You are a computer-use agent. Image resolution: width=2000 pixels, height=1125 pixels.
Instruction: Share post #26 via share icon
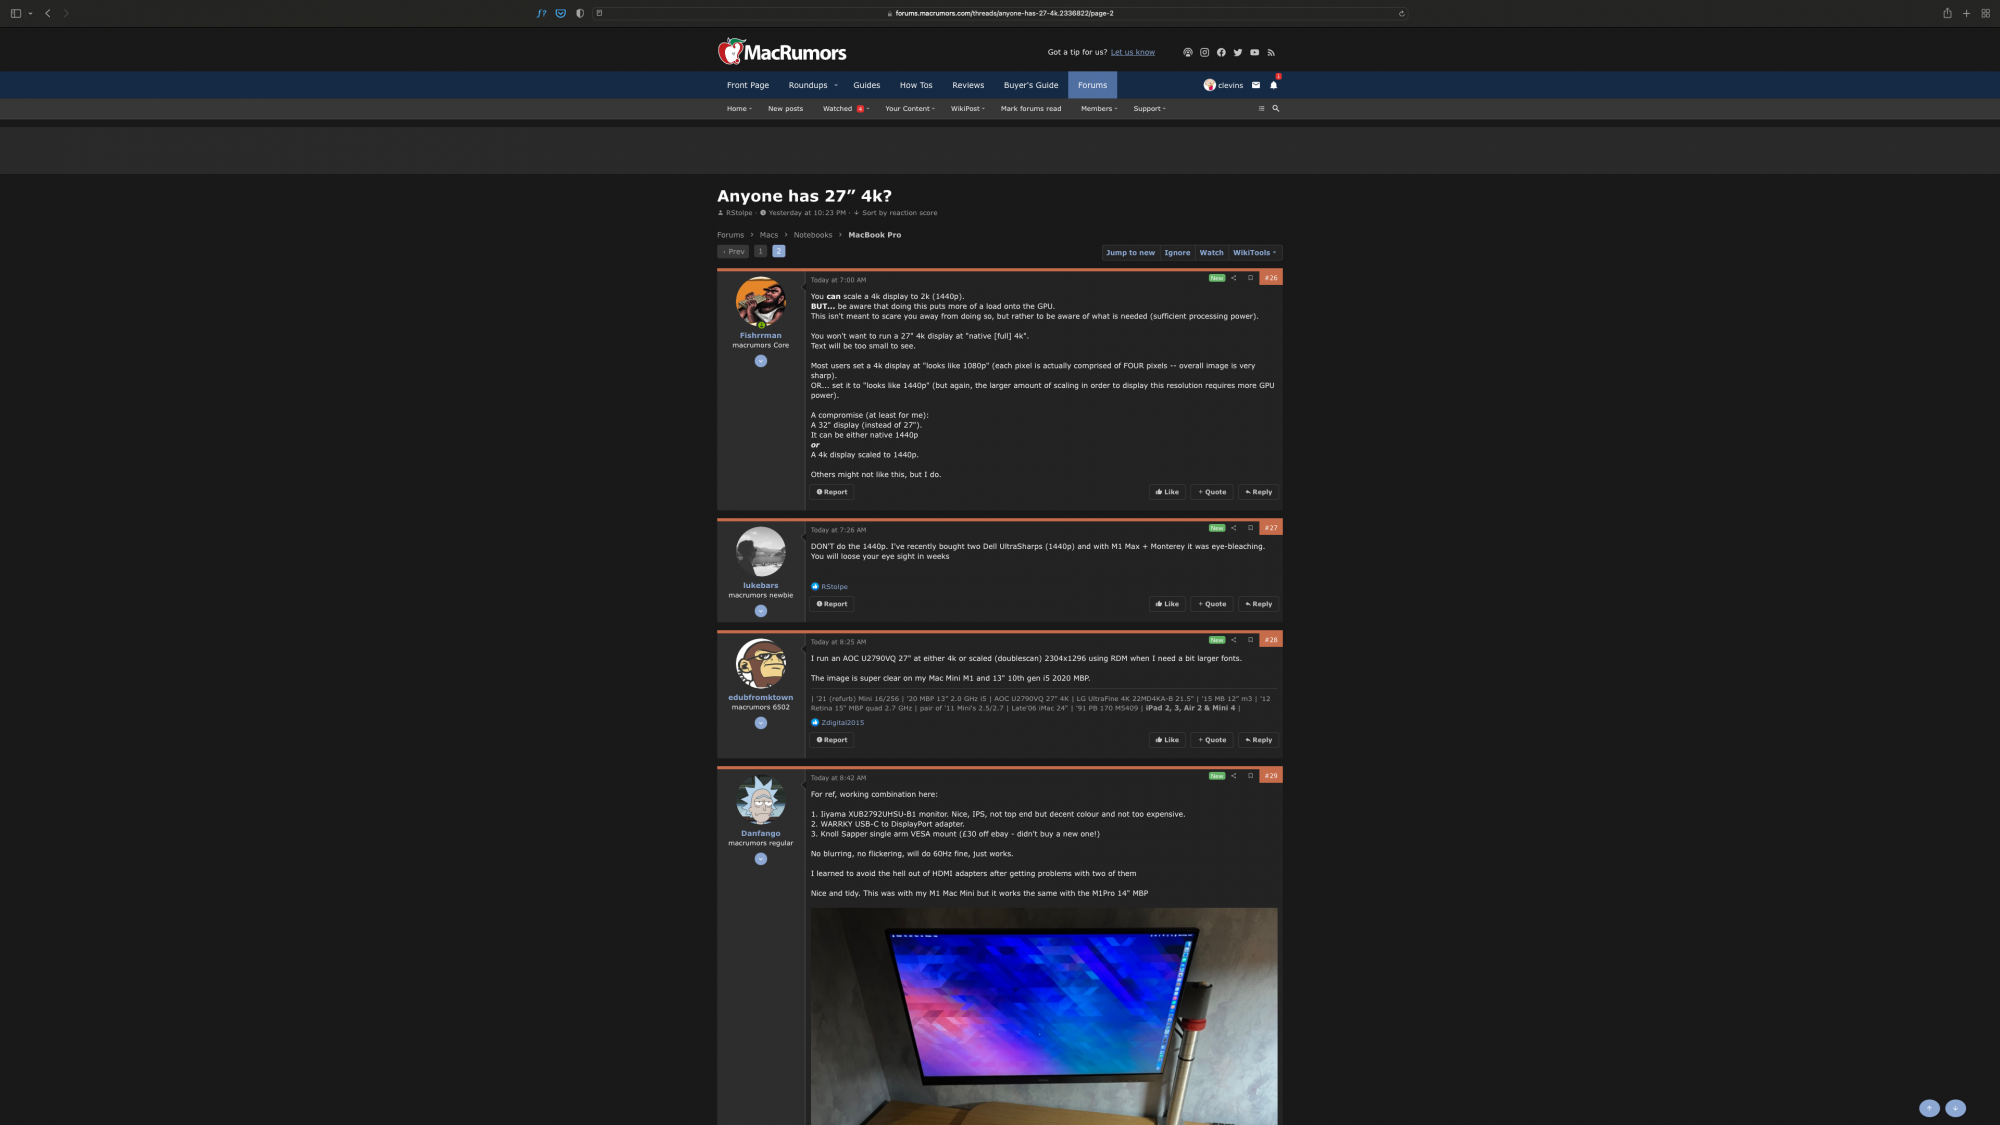tap(1233, 278)
